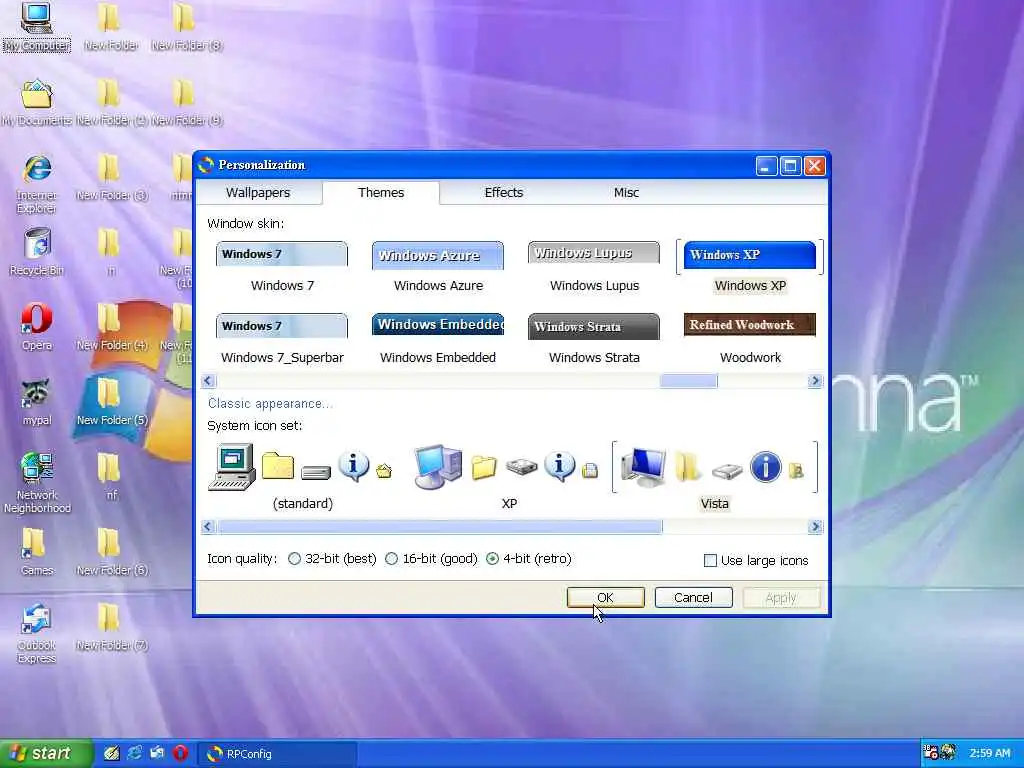The width and height of the screenshot is (1024, 768).
Task: Confirm with the OK button
Action: 605,598
